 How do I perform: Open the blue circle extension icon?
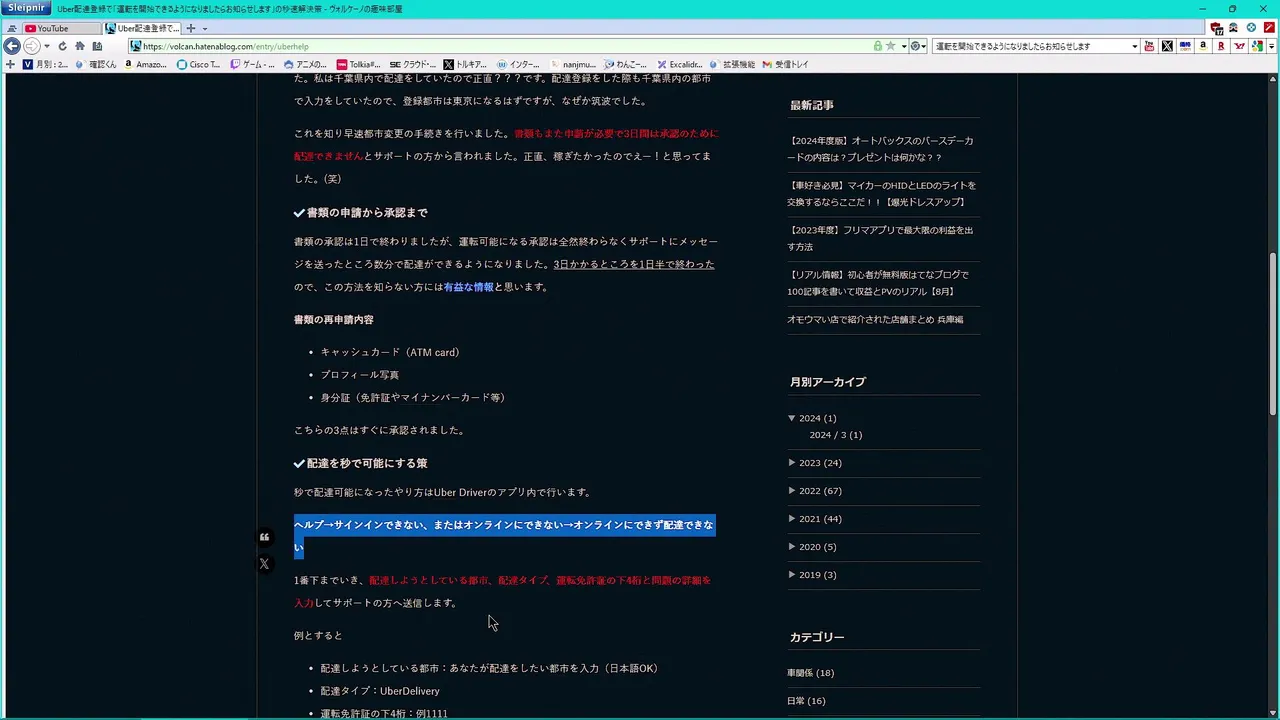[x=1251, y=28]
